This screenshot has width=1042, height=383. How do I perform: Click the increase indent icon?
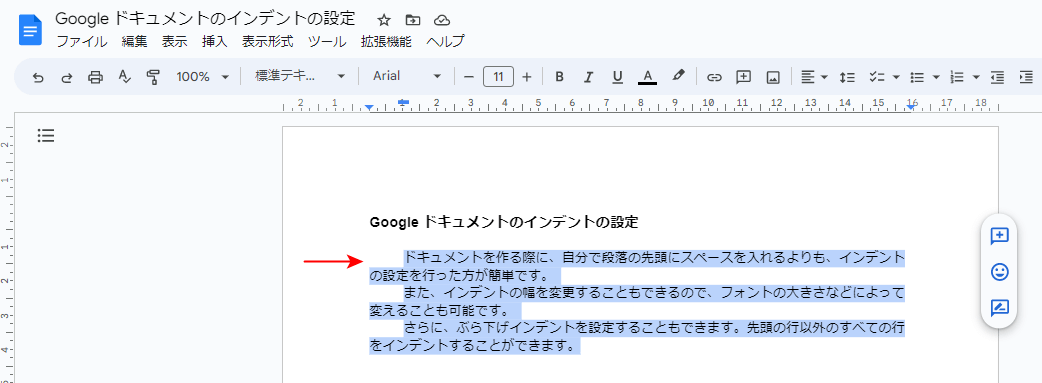point(1026,77)
